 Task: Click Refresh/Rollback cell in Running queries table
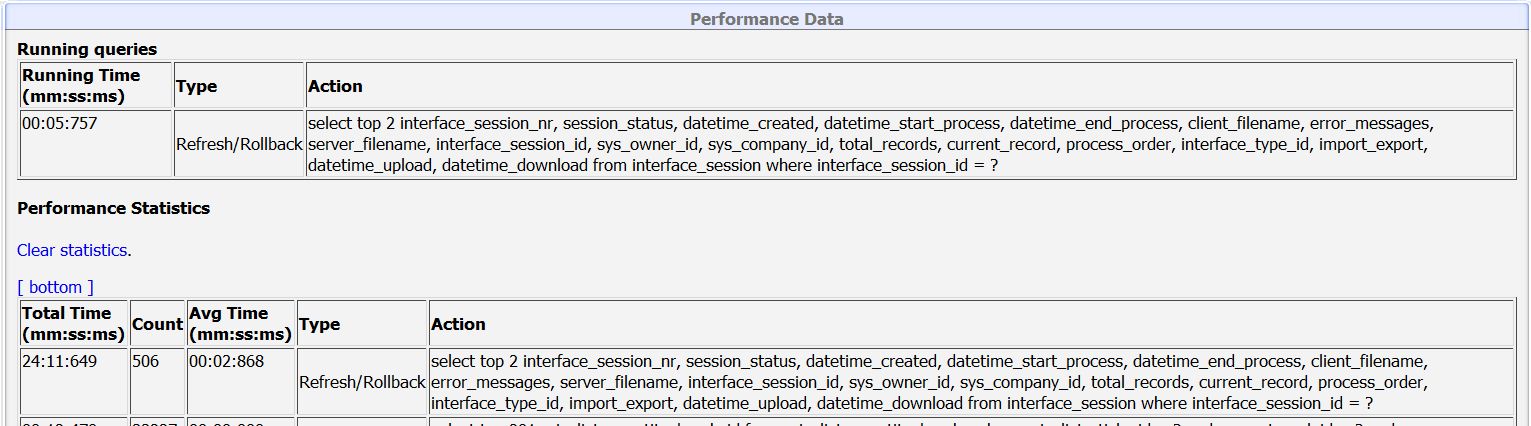point(239,144)
